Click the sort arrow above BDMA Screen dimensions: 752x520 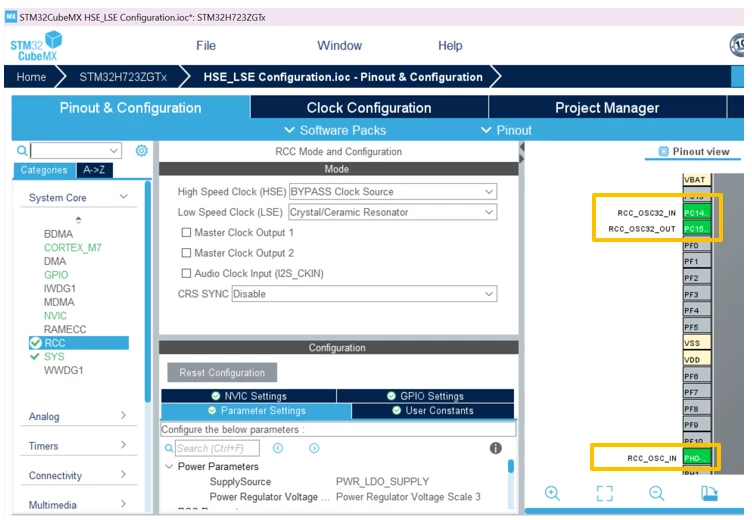78,220
